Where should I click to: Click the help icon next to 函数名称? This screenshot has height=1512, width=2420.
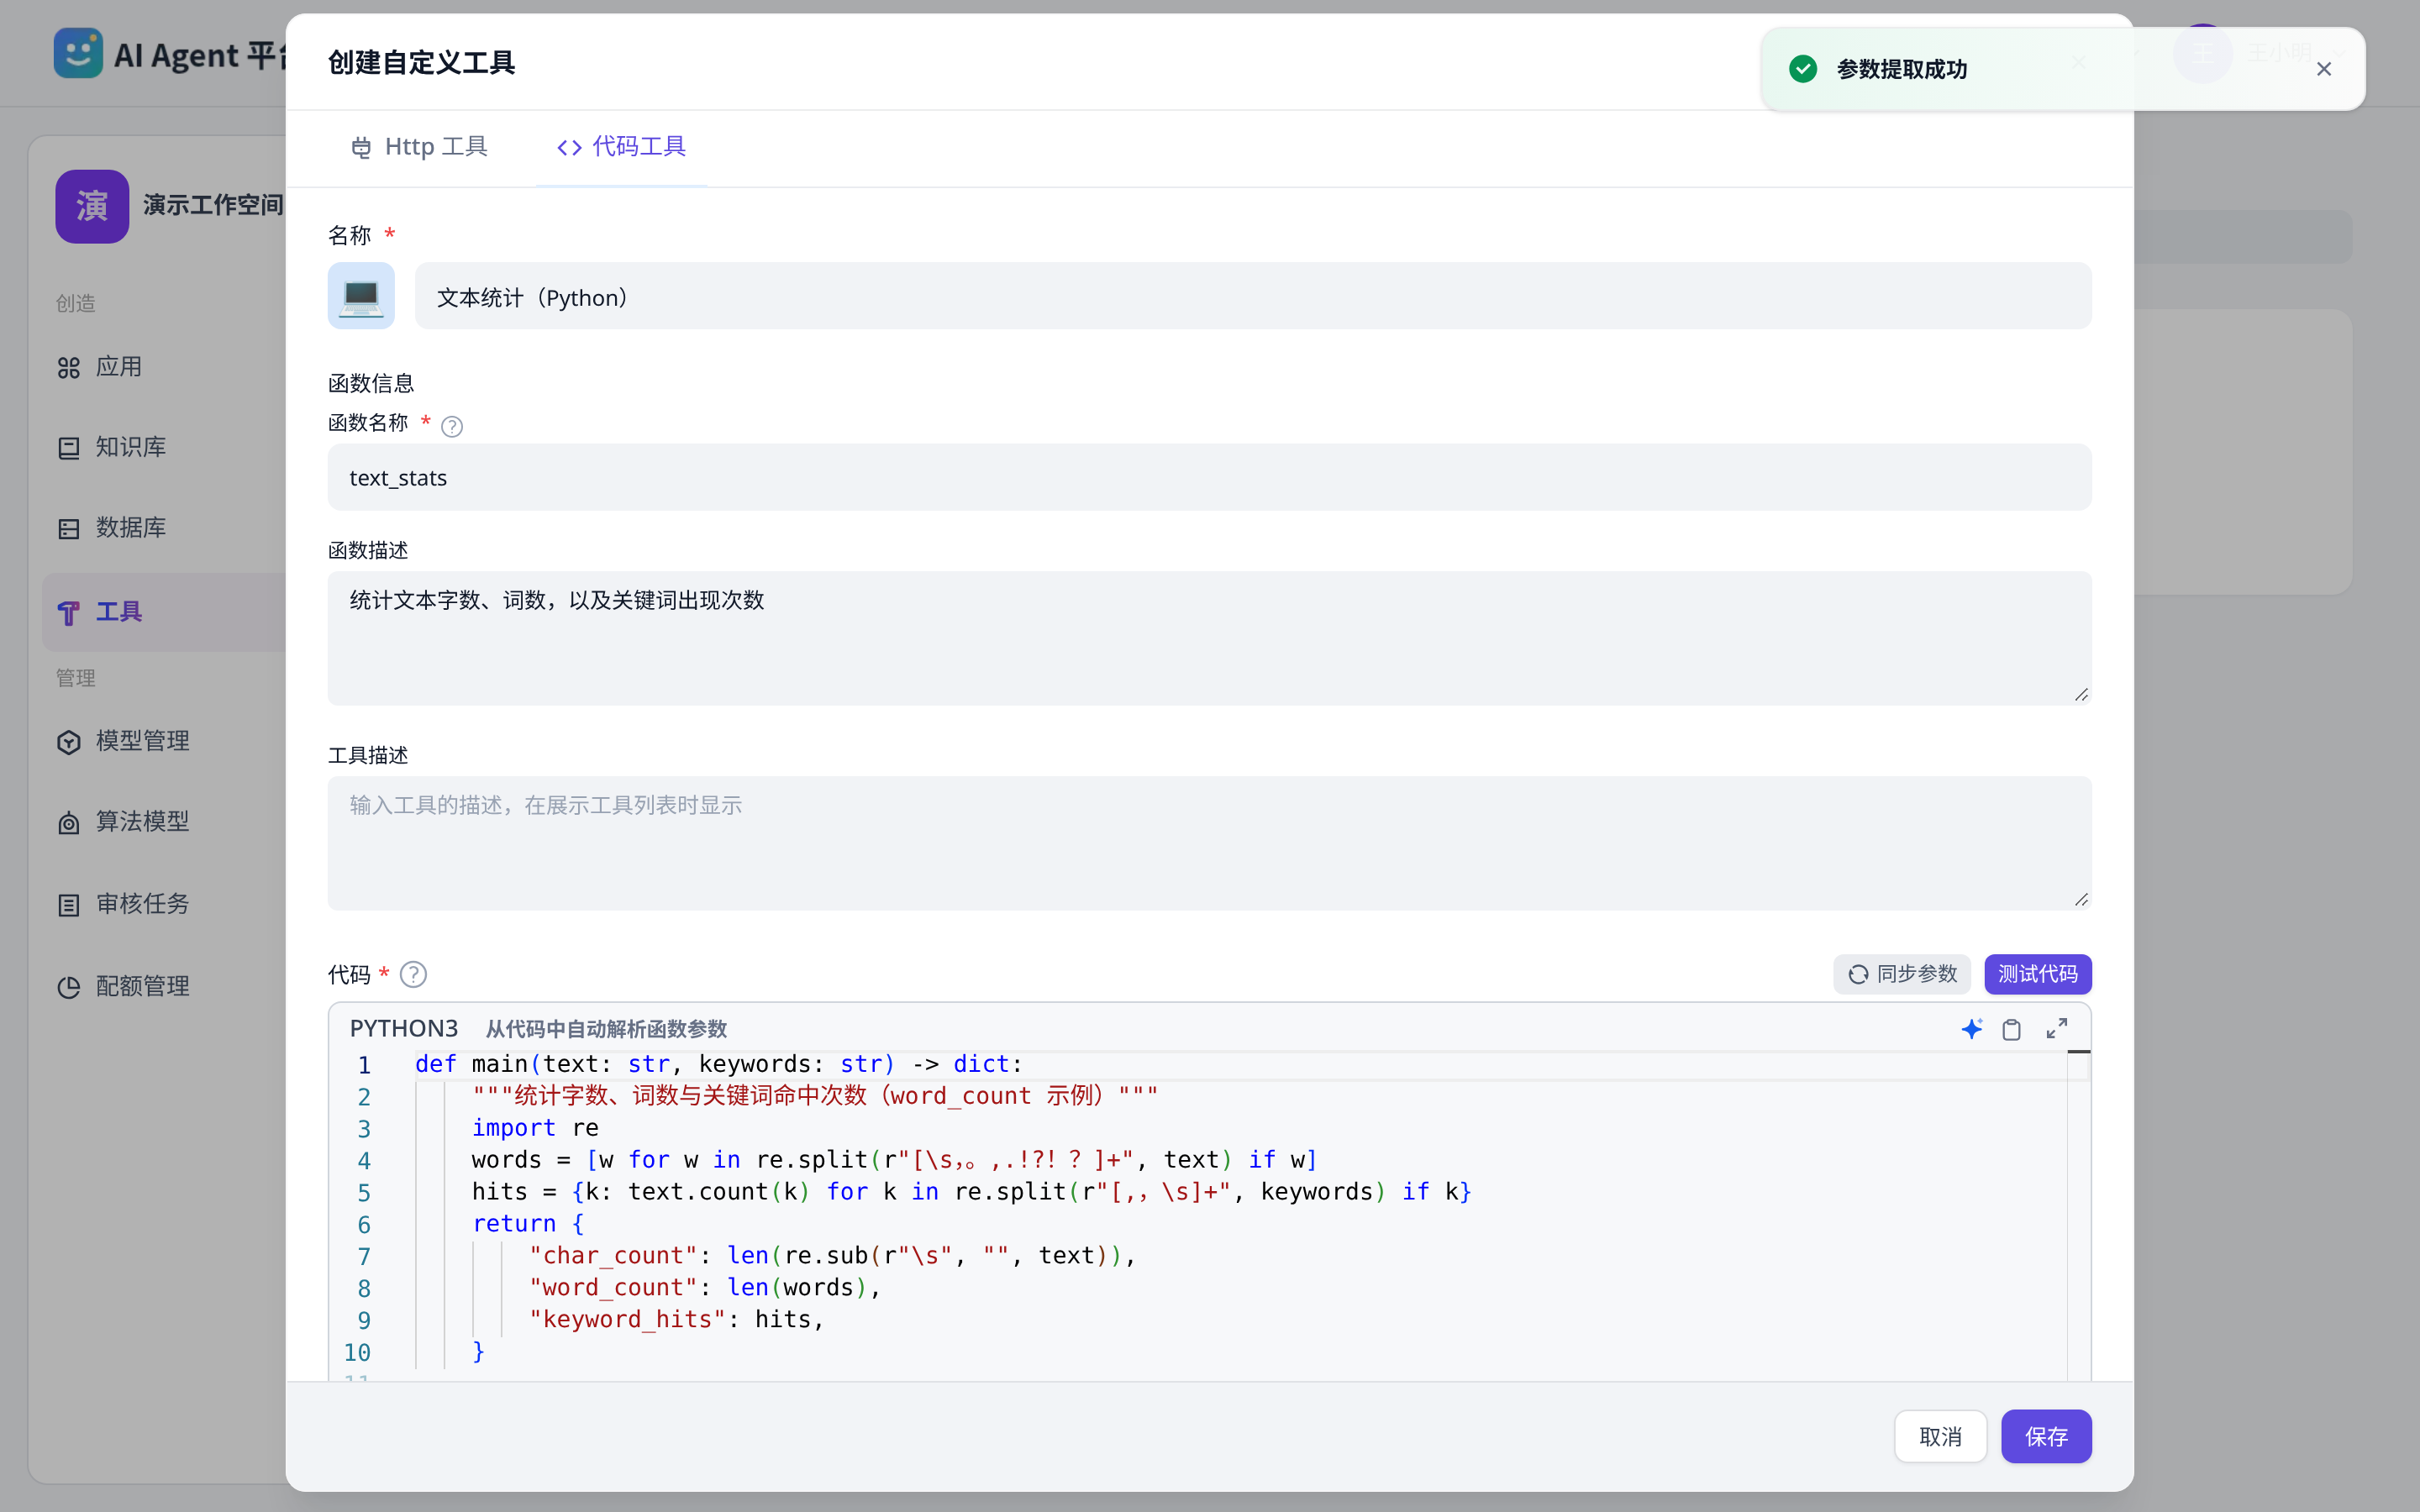[451, 426]
